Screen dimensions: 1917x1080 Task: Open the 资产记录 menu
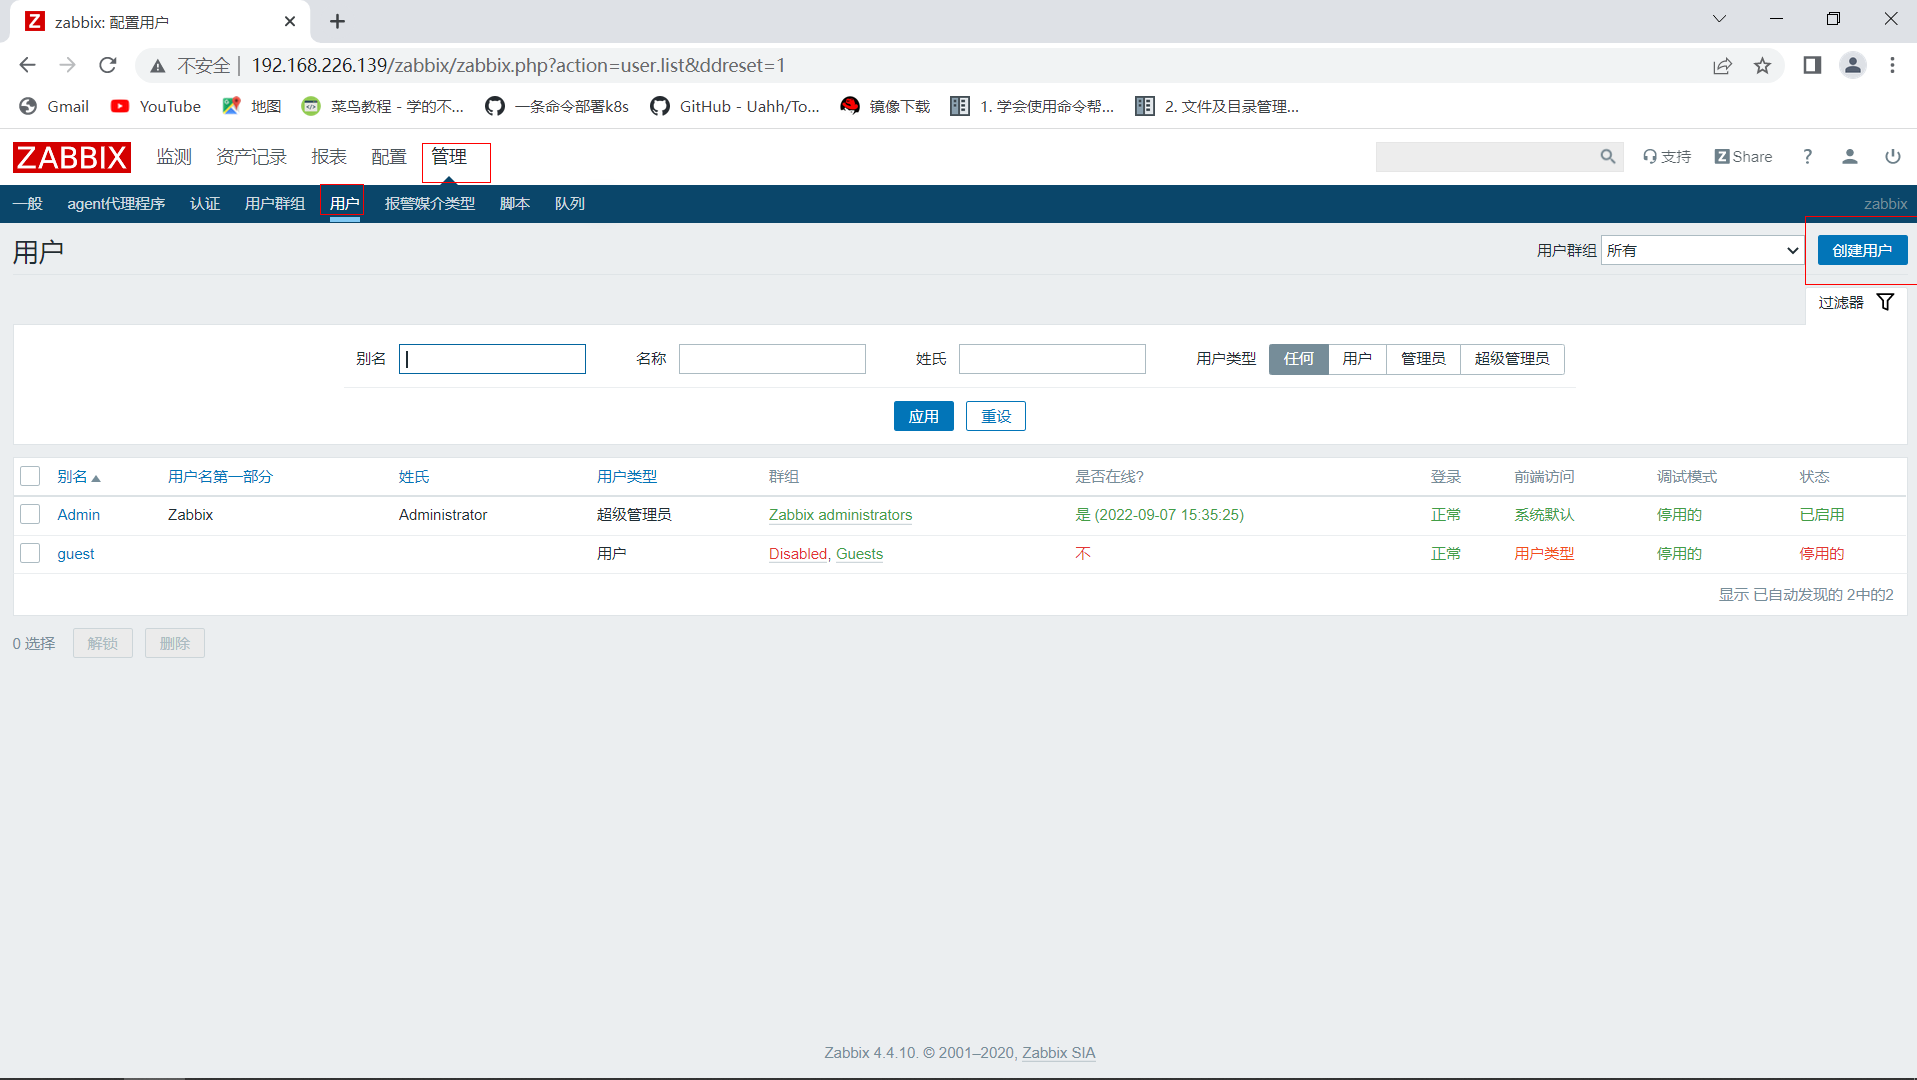(251, 157)
